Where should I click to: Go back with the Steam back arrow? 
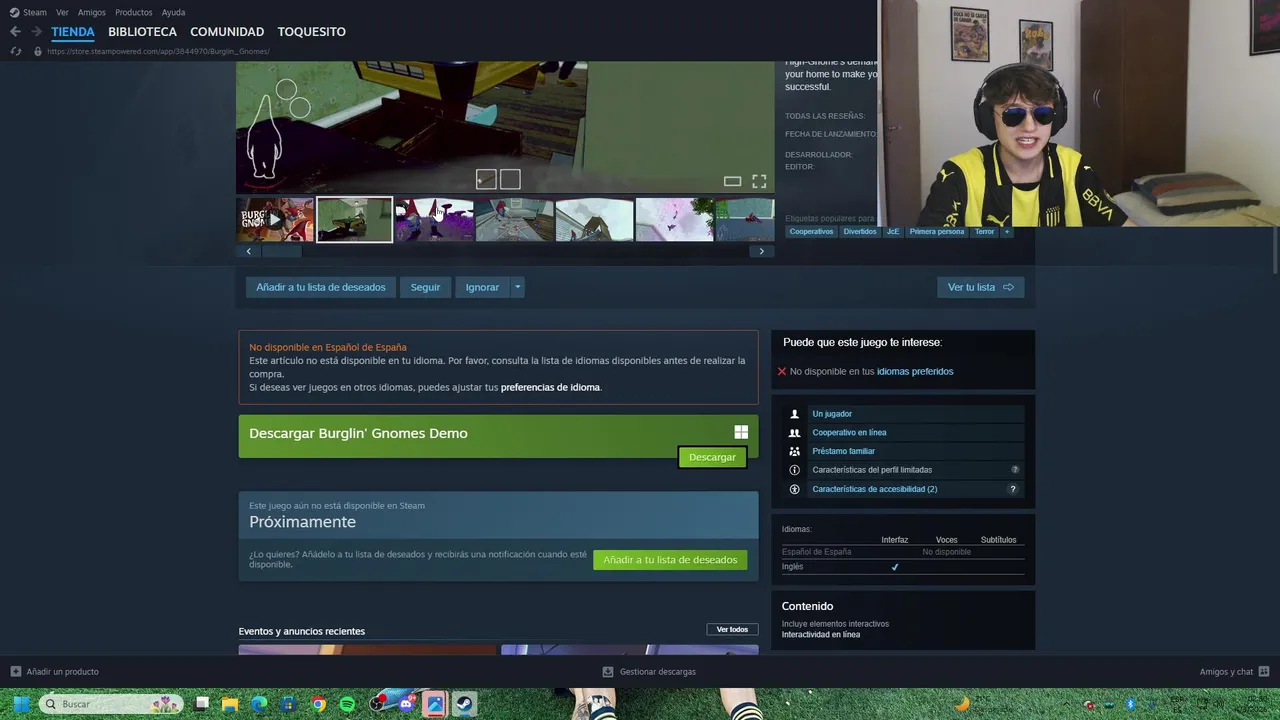click(x=15, y=32)
